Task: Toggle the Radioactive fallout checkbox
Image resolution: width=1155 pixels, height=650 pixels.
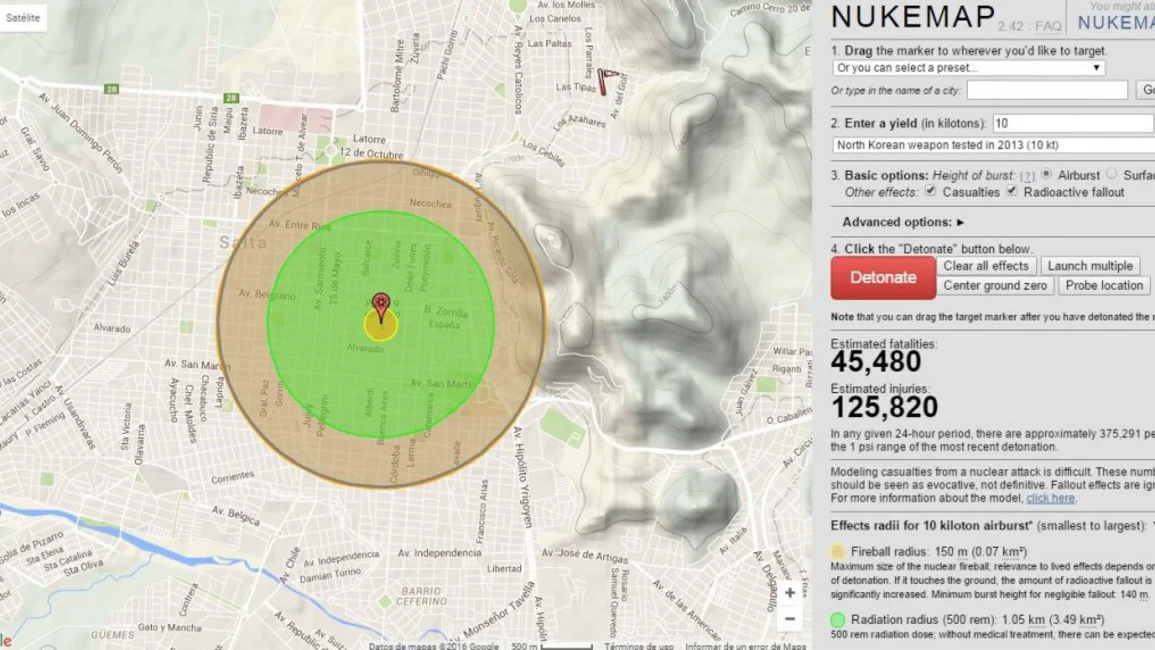Action: [1012, 192]
